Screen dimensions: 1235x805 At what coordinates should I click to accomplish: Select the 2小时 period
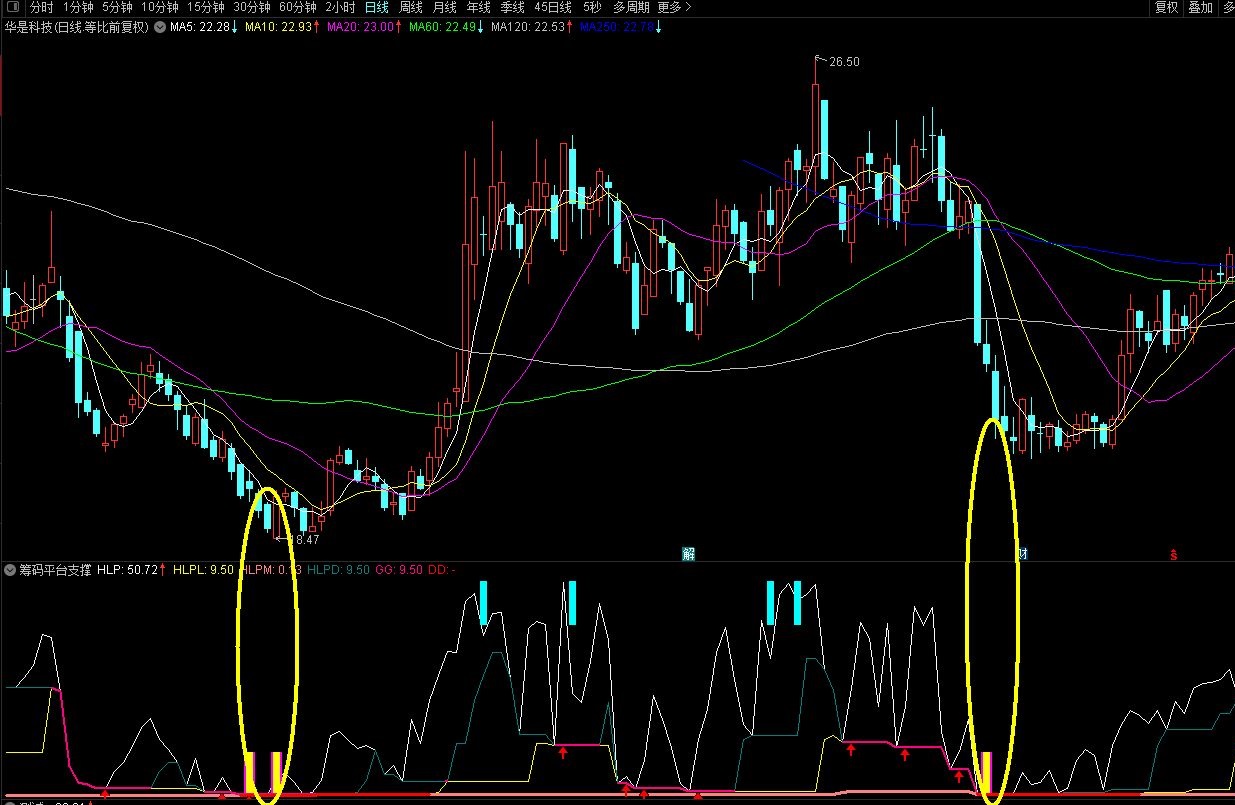click(340, 7)
